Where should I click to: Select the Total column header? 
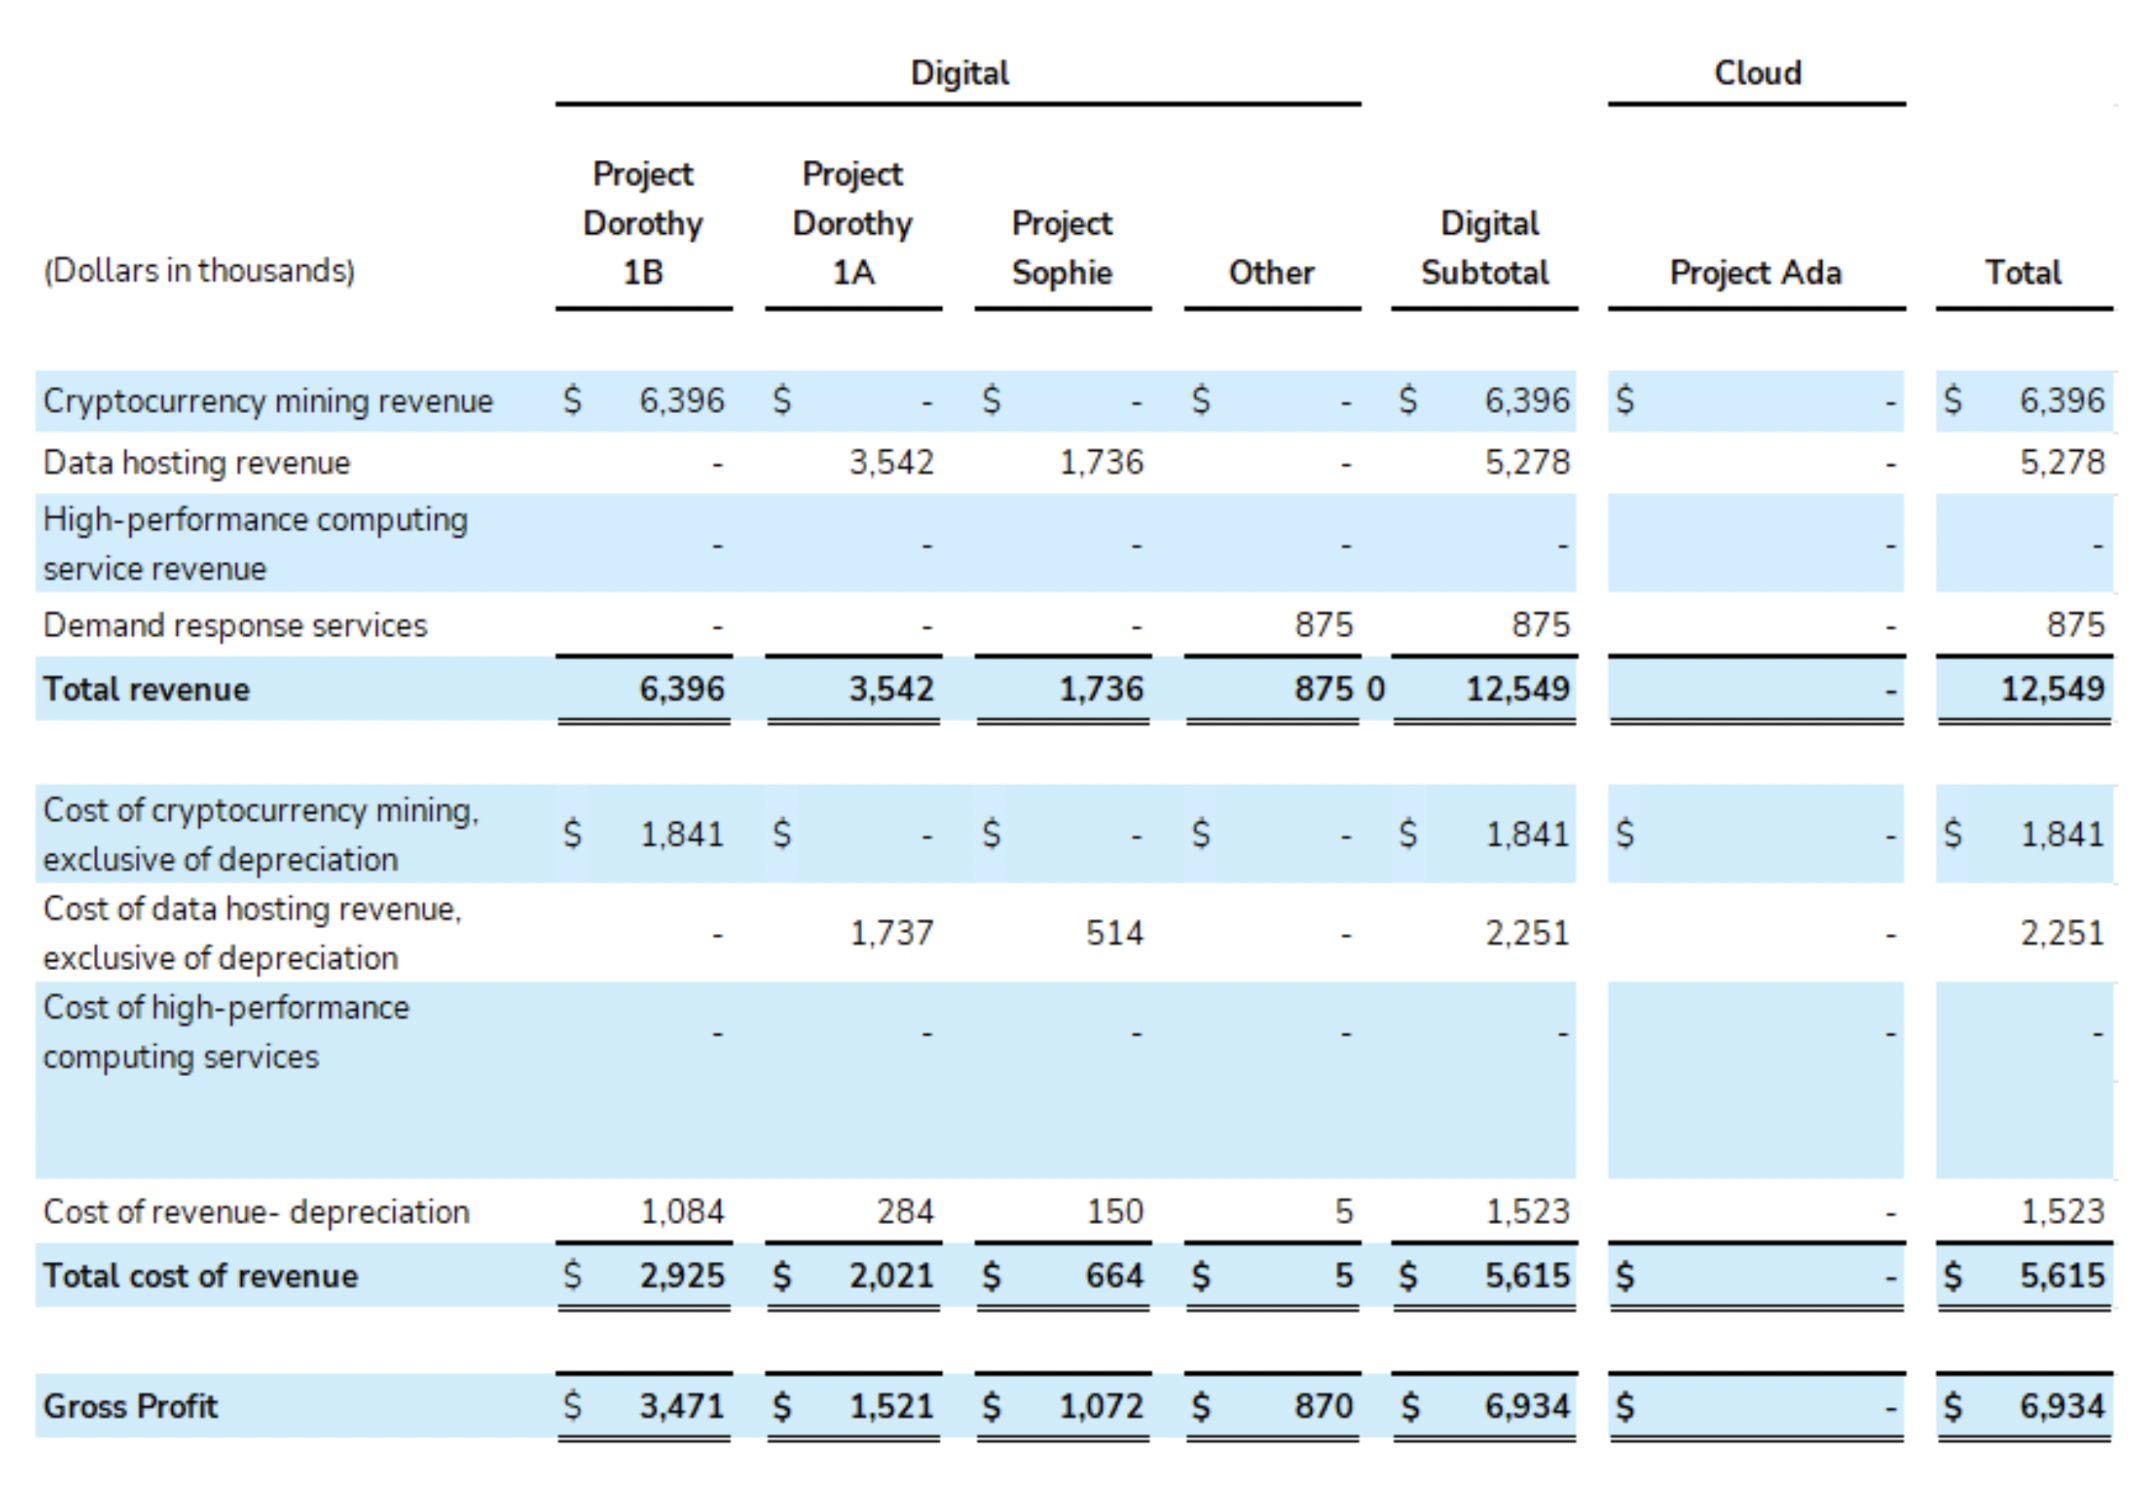[2023, 272]
